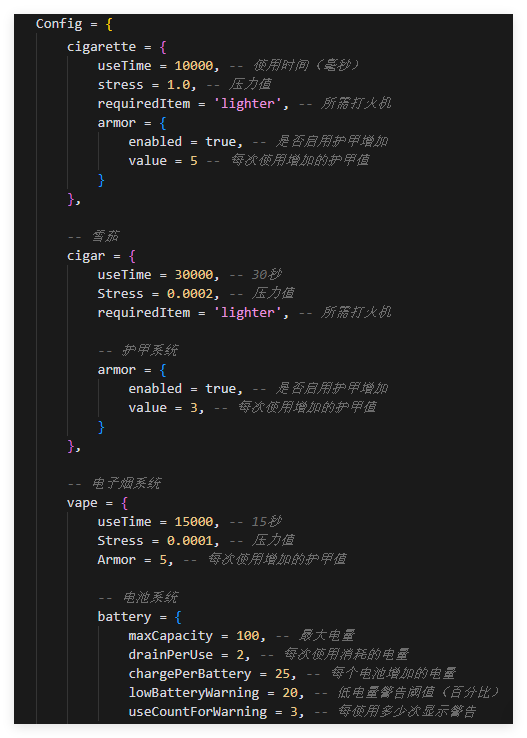The width and height of the screenshot is (527, 738).
Task: Click the value 100 of maxCapacity
Action: pos(248,636)
